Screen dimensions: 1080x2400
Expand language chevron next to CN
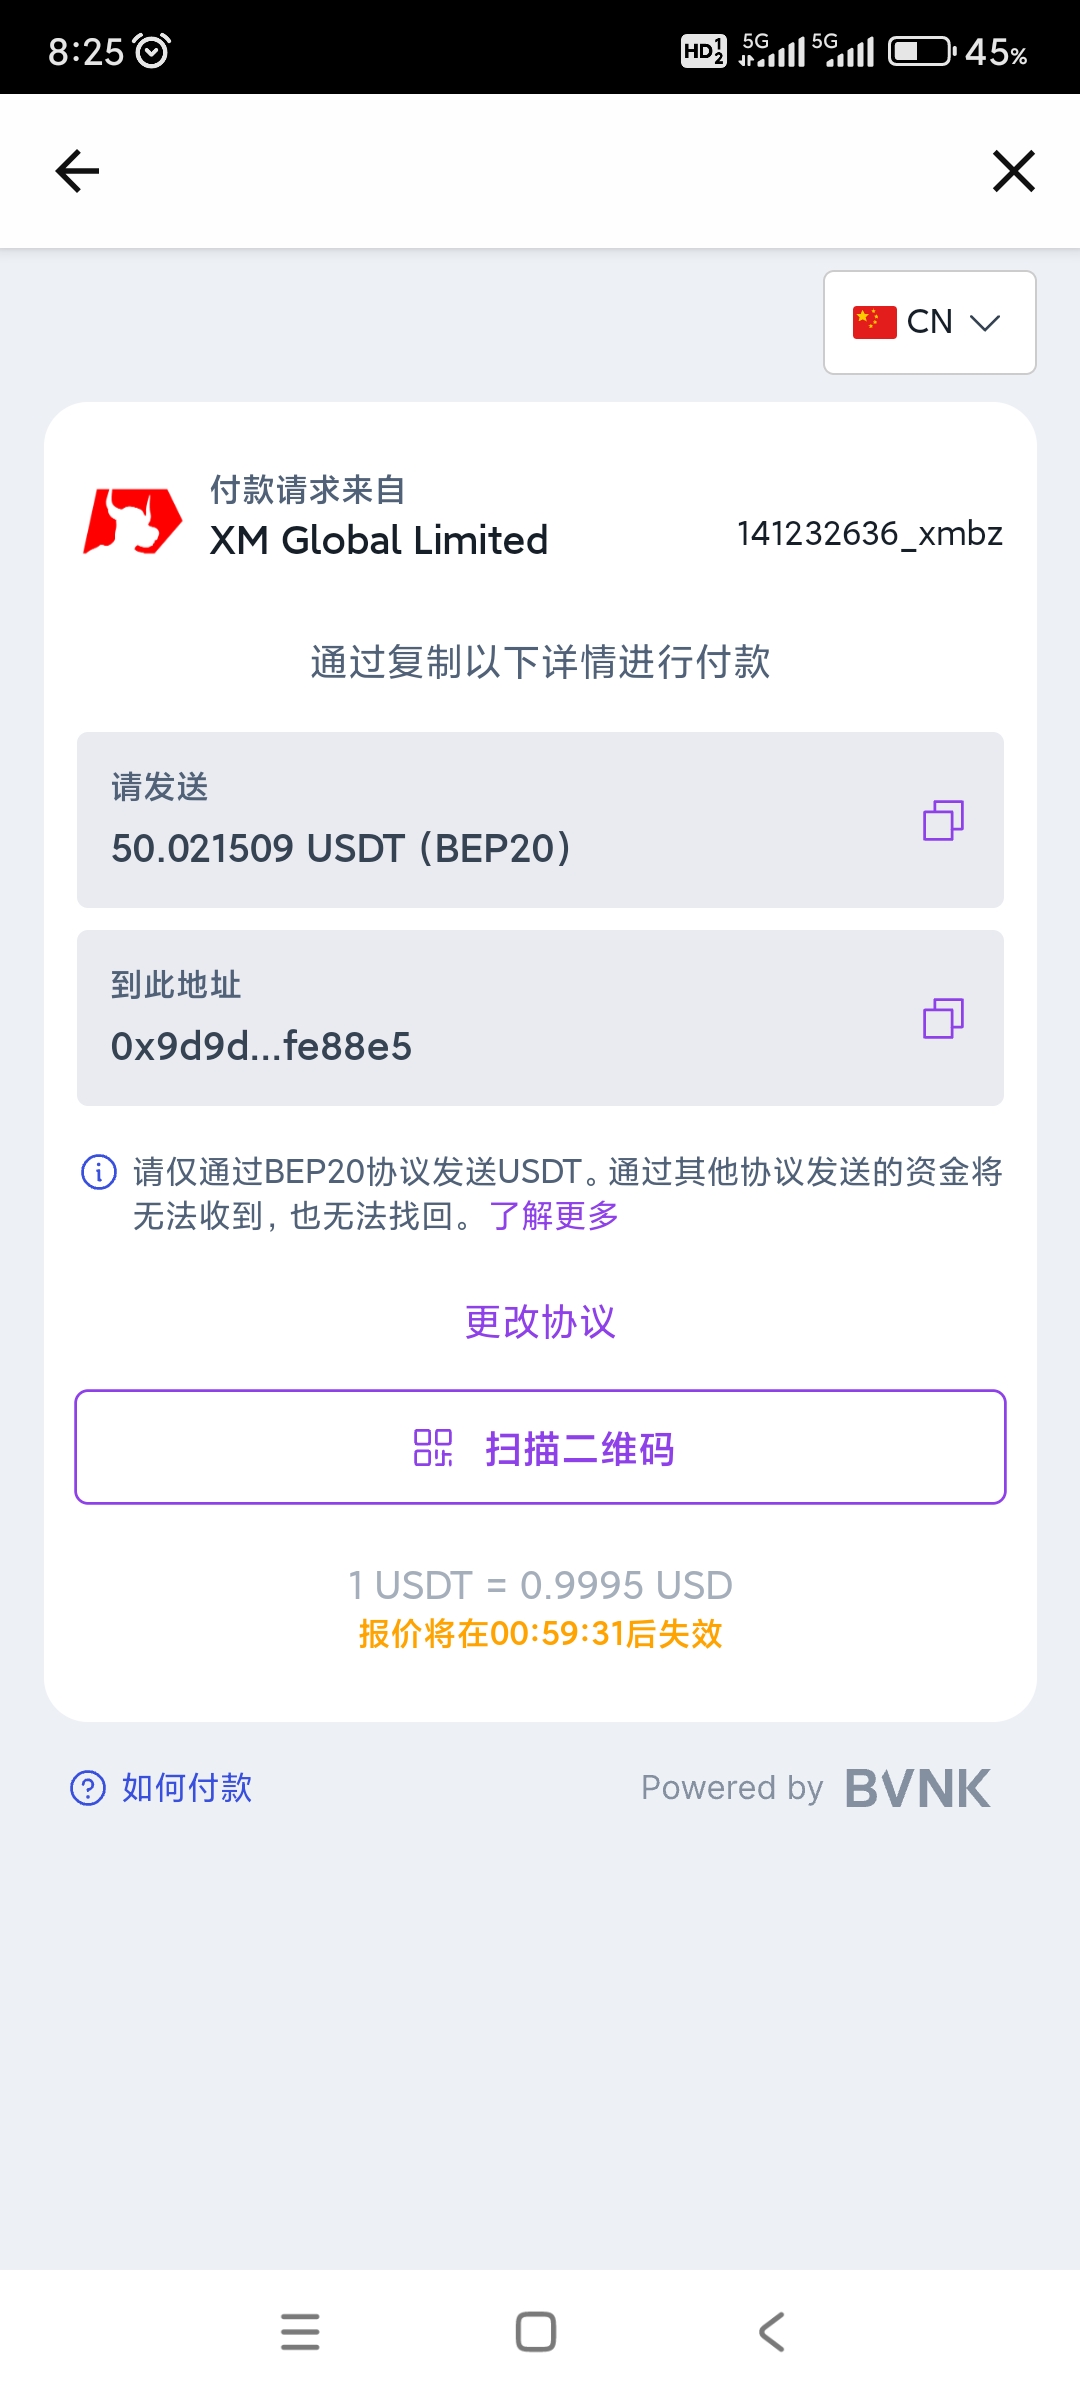tap(985, 322)
